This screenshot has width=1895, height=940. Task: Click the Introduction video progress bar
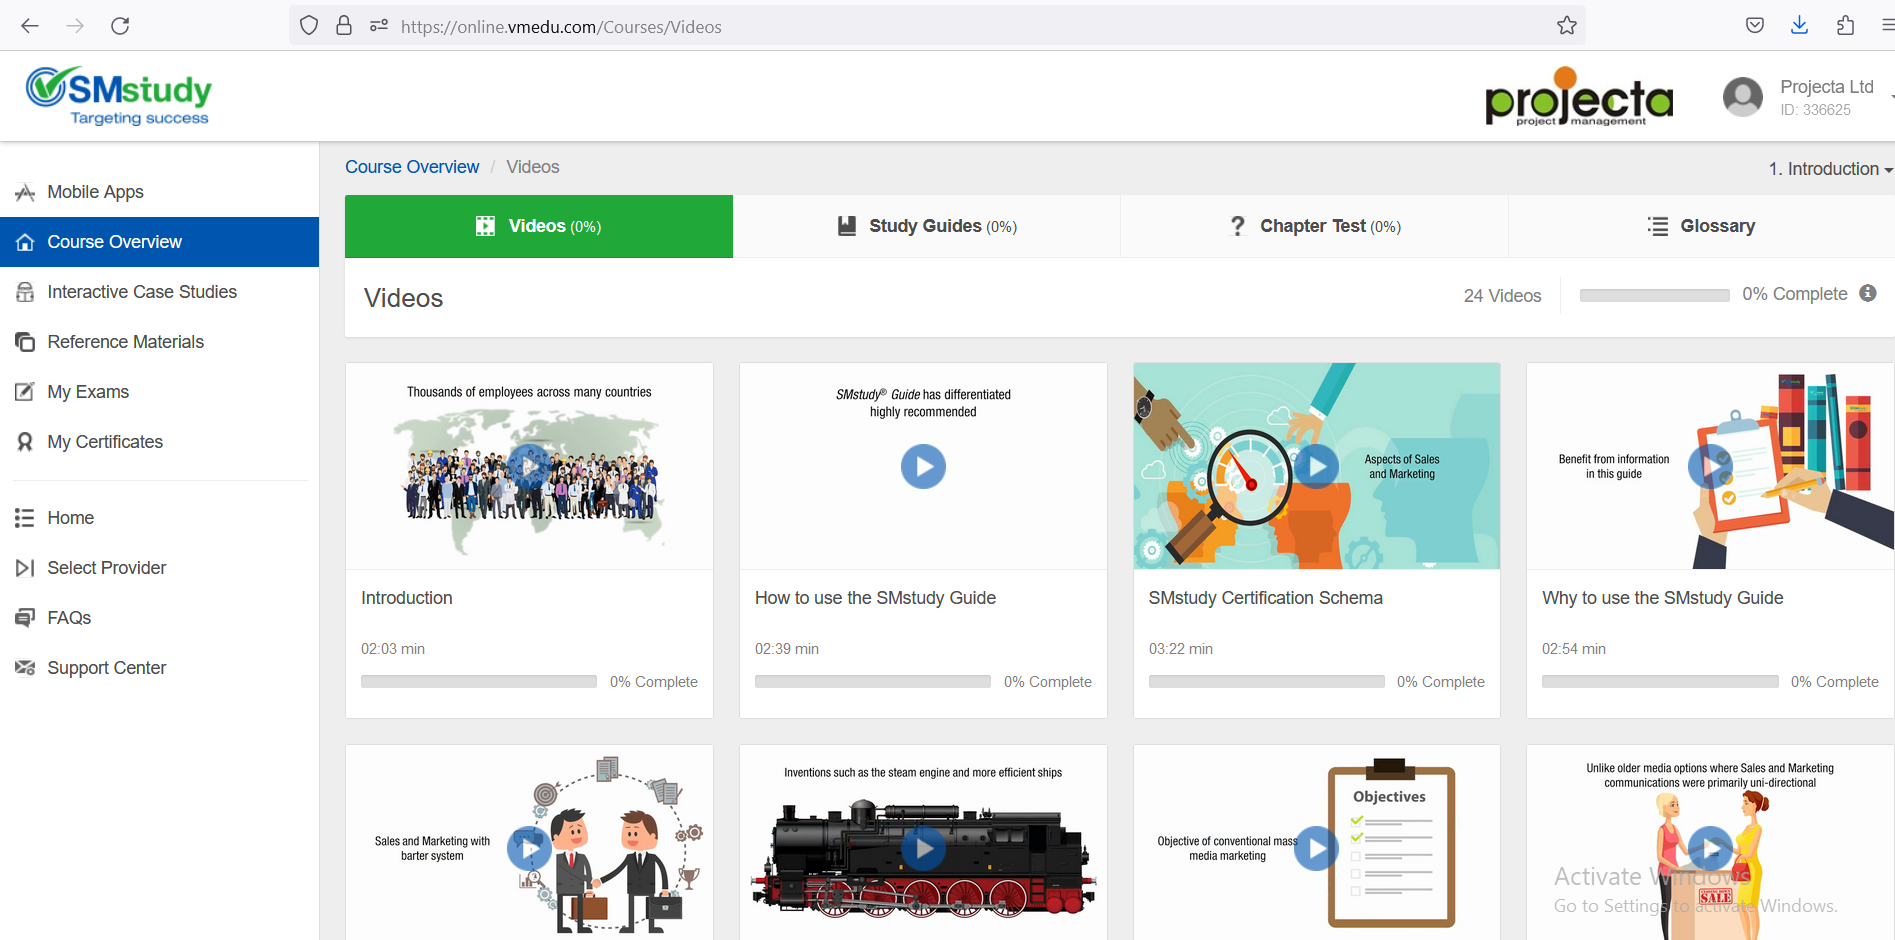click(x=478, y=682)
